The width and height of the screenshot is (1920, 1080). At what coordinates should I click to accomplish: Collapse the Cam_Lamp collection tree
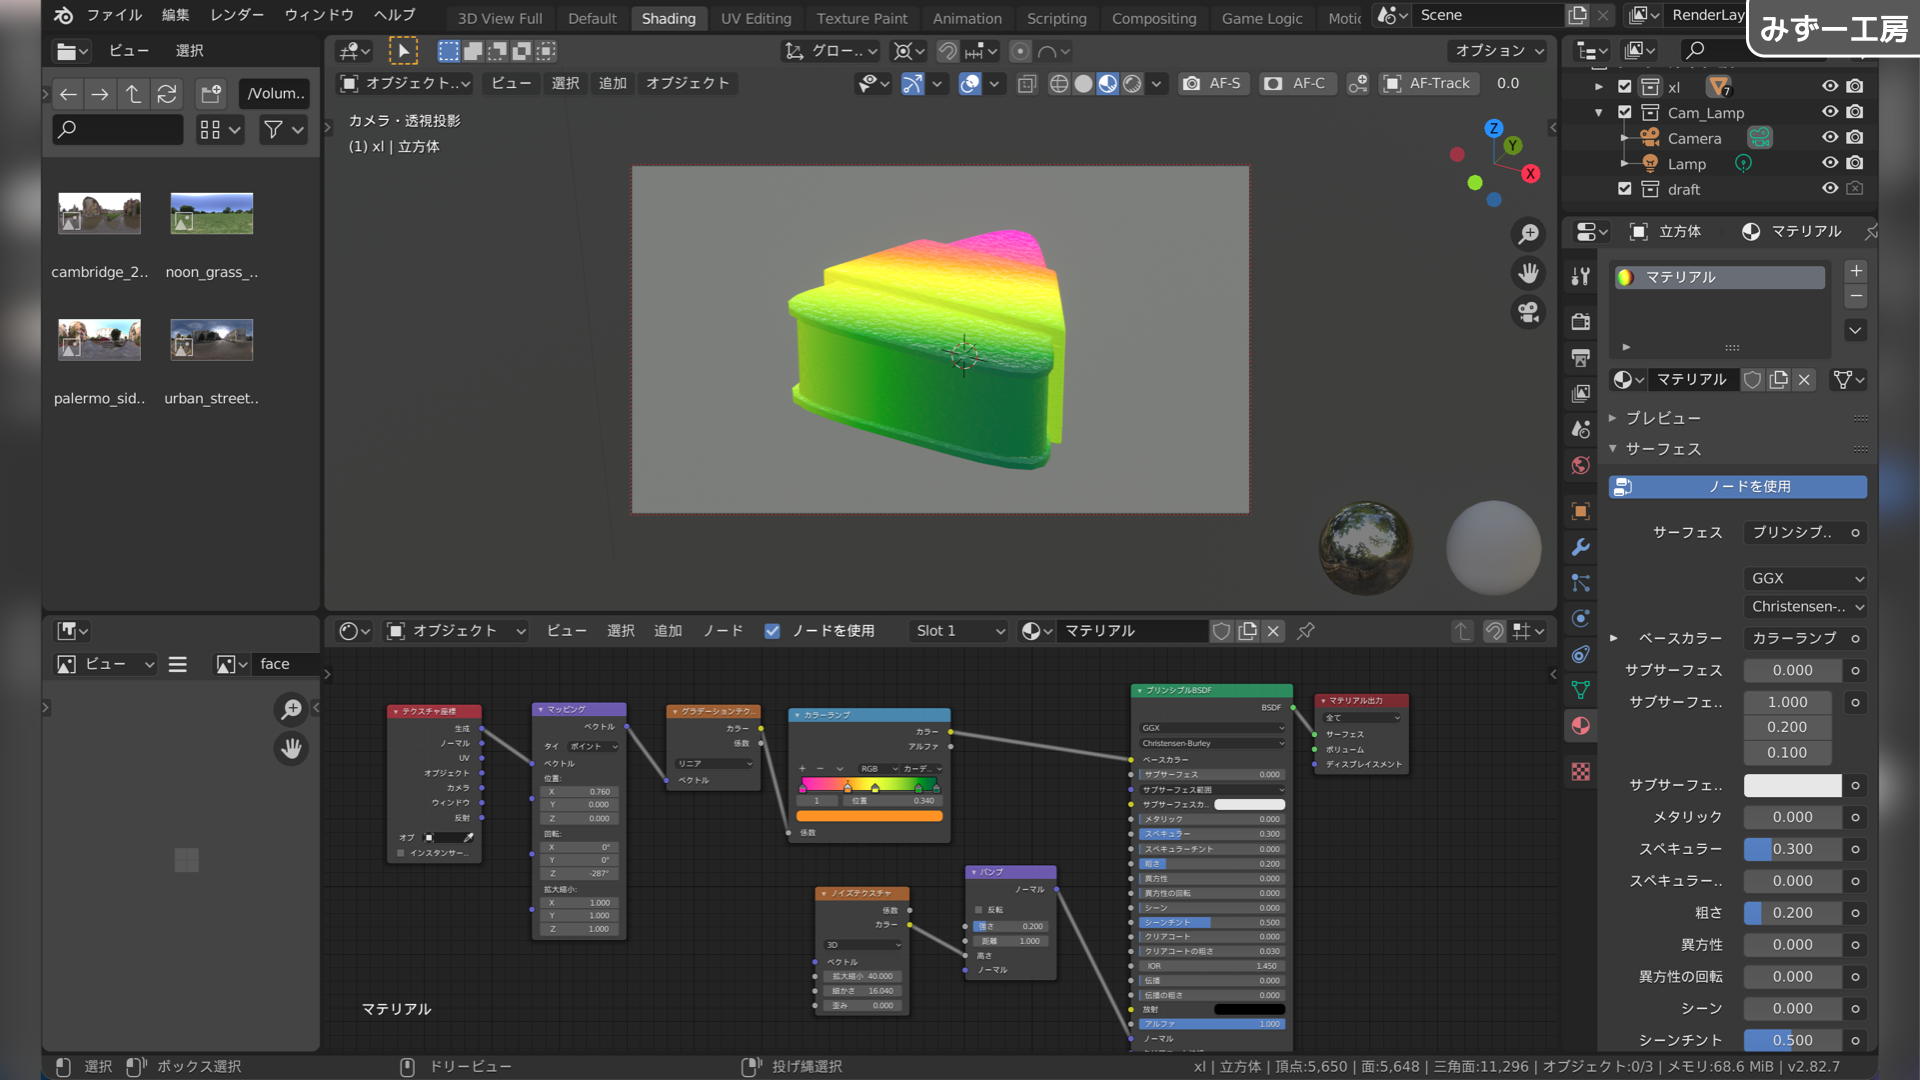click(x=1599, y=112)
